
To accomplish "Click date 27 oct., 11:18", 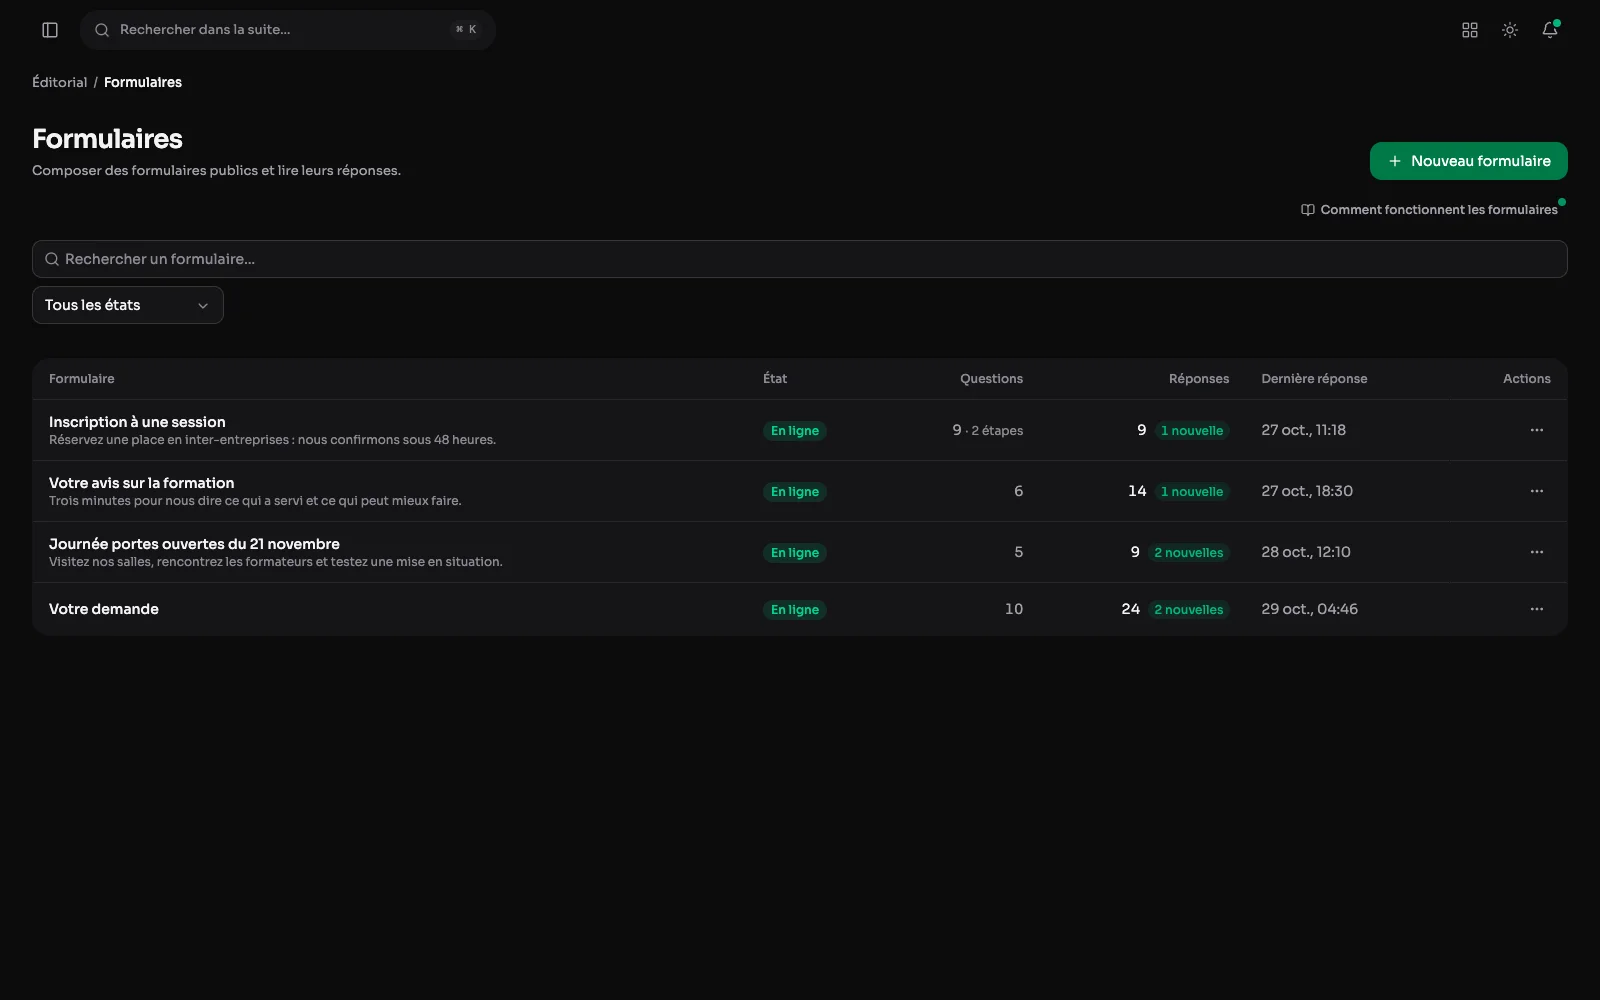I will (x=1304, y=430).
